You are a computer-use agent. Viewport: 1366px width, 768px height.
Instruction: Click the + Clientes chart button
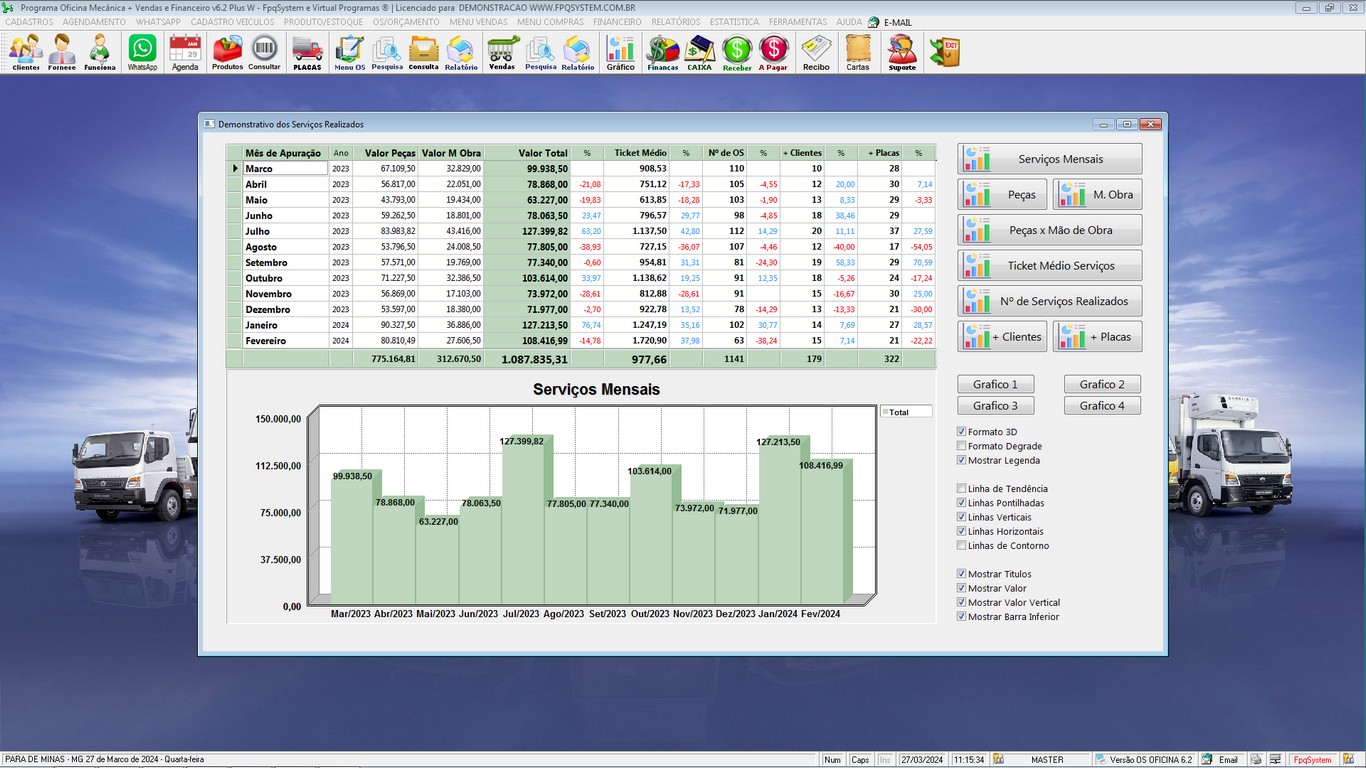pyautogui.click(x=1002, y=337)
